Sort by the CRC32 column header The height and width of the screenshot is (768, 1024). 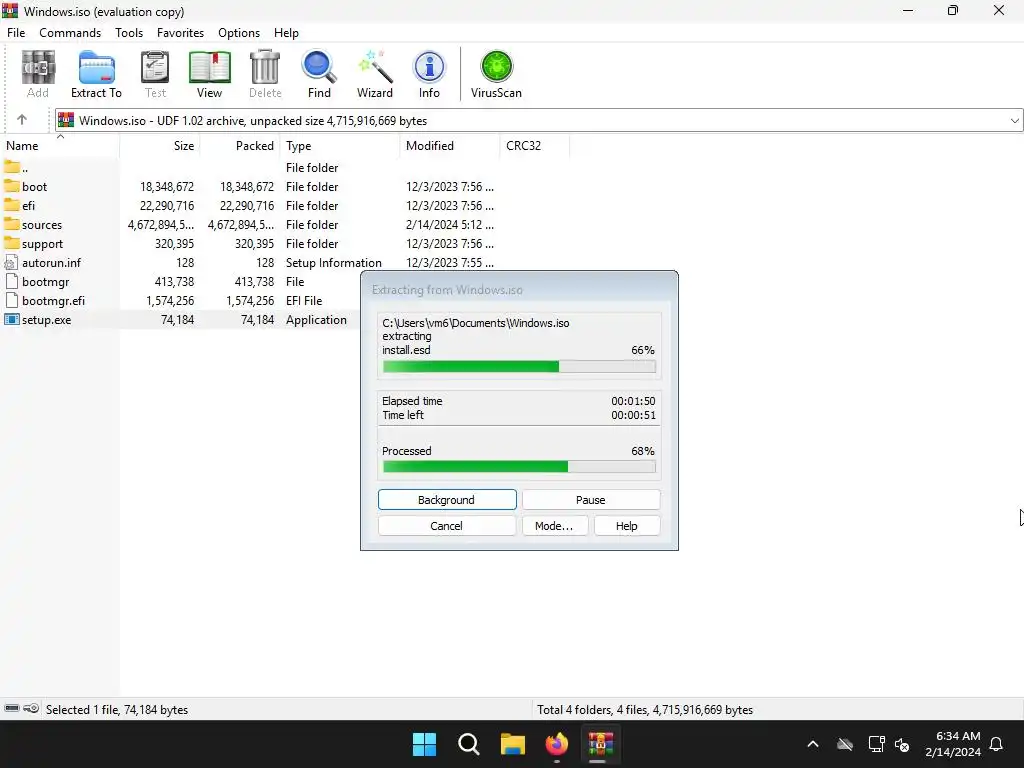(x=534, y=146)
